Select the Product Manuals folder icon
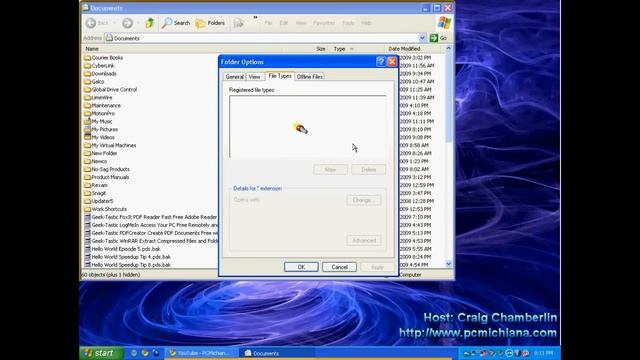Image resolution: width=640 pixels, height=360 pixels. pyautogui.click(x=87, y=177)
